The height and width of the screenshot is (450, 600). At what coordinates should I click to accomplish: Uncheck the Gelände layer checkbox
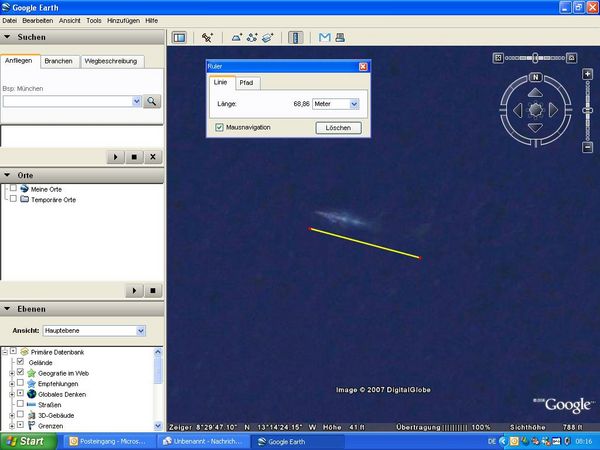(21, 362)
